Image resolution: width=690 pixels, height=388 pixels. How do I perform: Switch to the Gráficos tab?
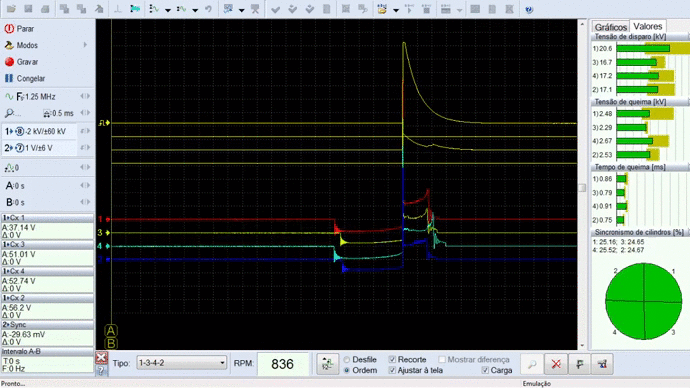(610, 27)
